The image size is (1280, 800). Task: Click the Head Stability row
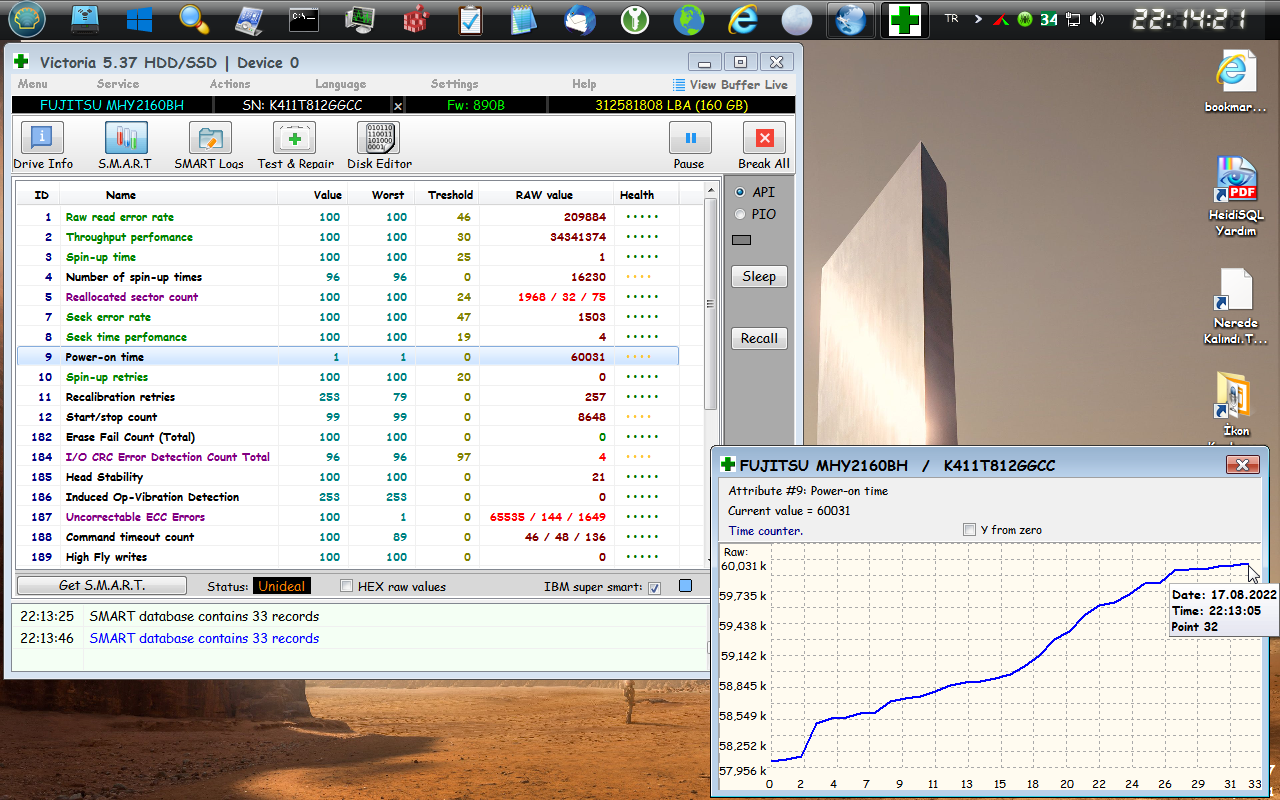click(348, 477)
